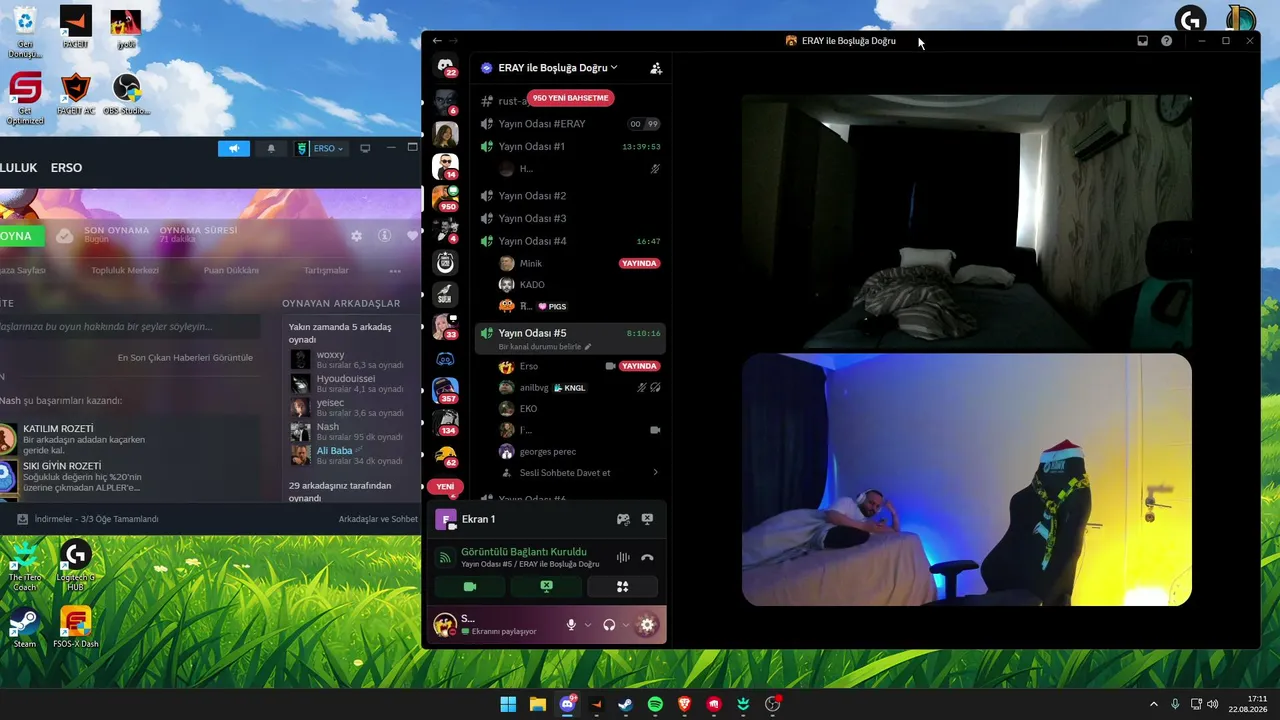Open Sesli Sohbete Davet et invite row
1280x720 pixels.
pos(580,473)
